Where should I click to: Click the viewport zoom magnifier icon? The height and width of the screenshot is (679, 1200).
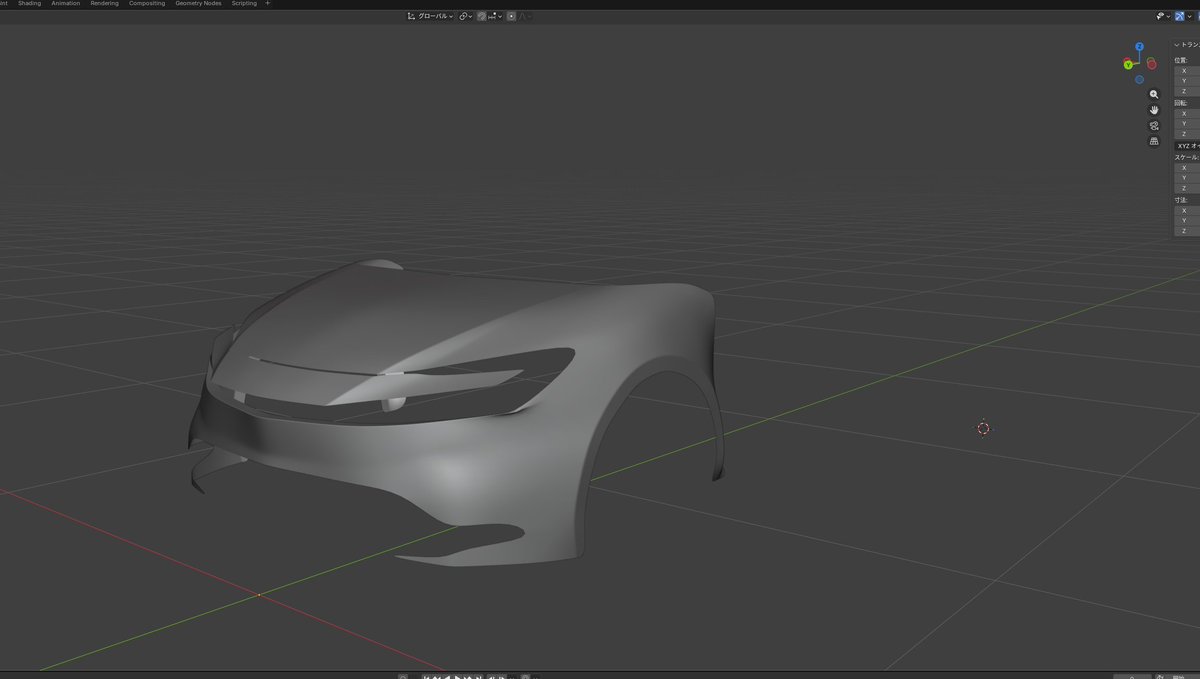(1154, 94)
